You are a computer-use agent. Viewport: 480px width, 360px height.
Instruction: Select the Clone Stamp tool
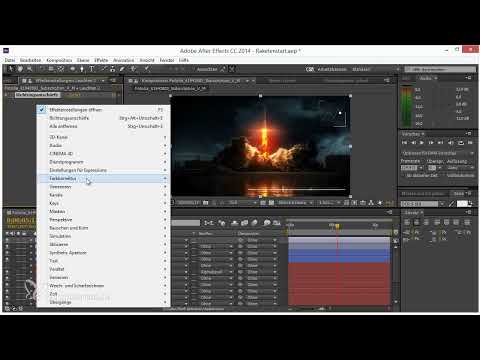(113, 69)
